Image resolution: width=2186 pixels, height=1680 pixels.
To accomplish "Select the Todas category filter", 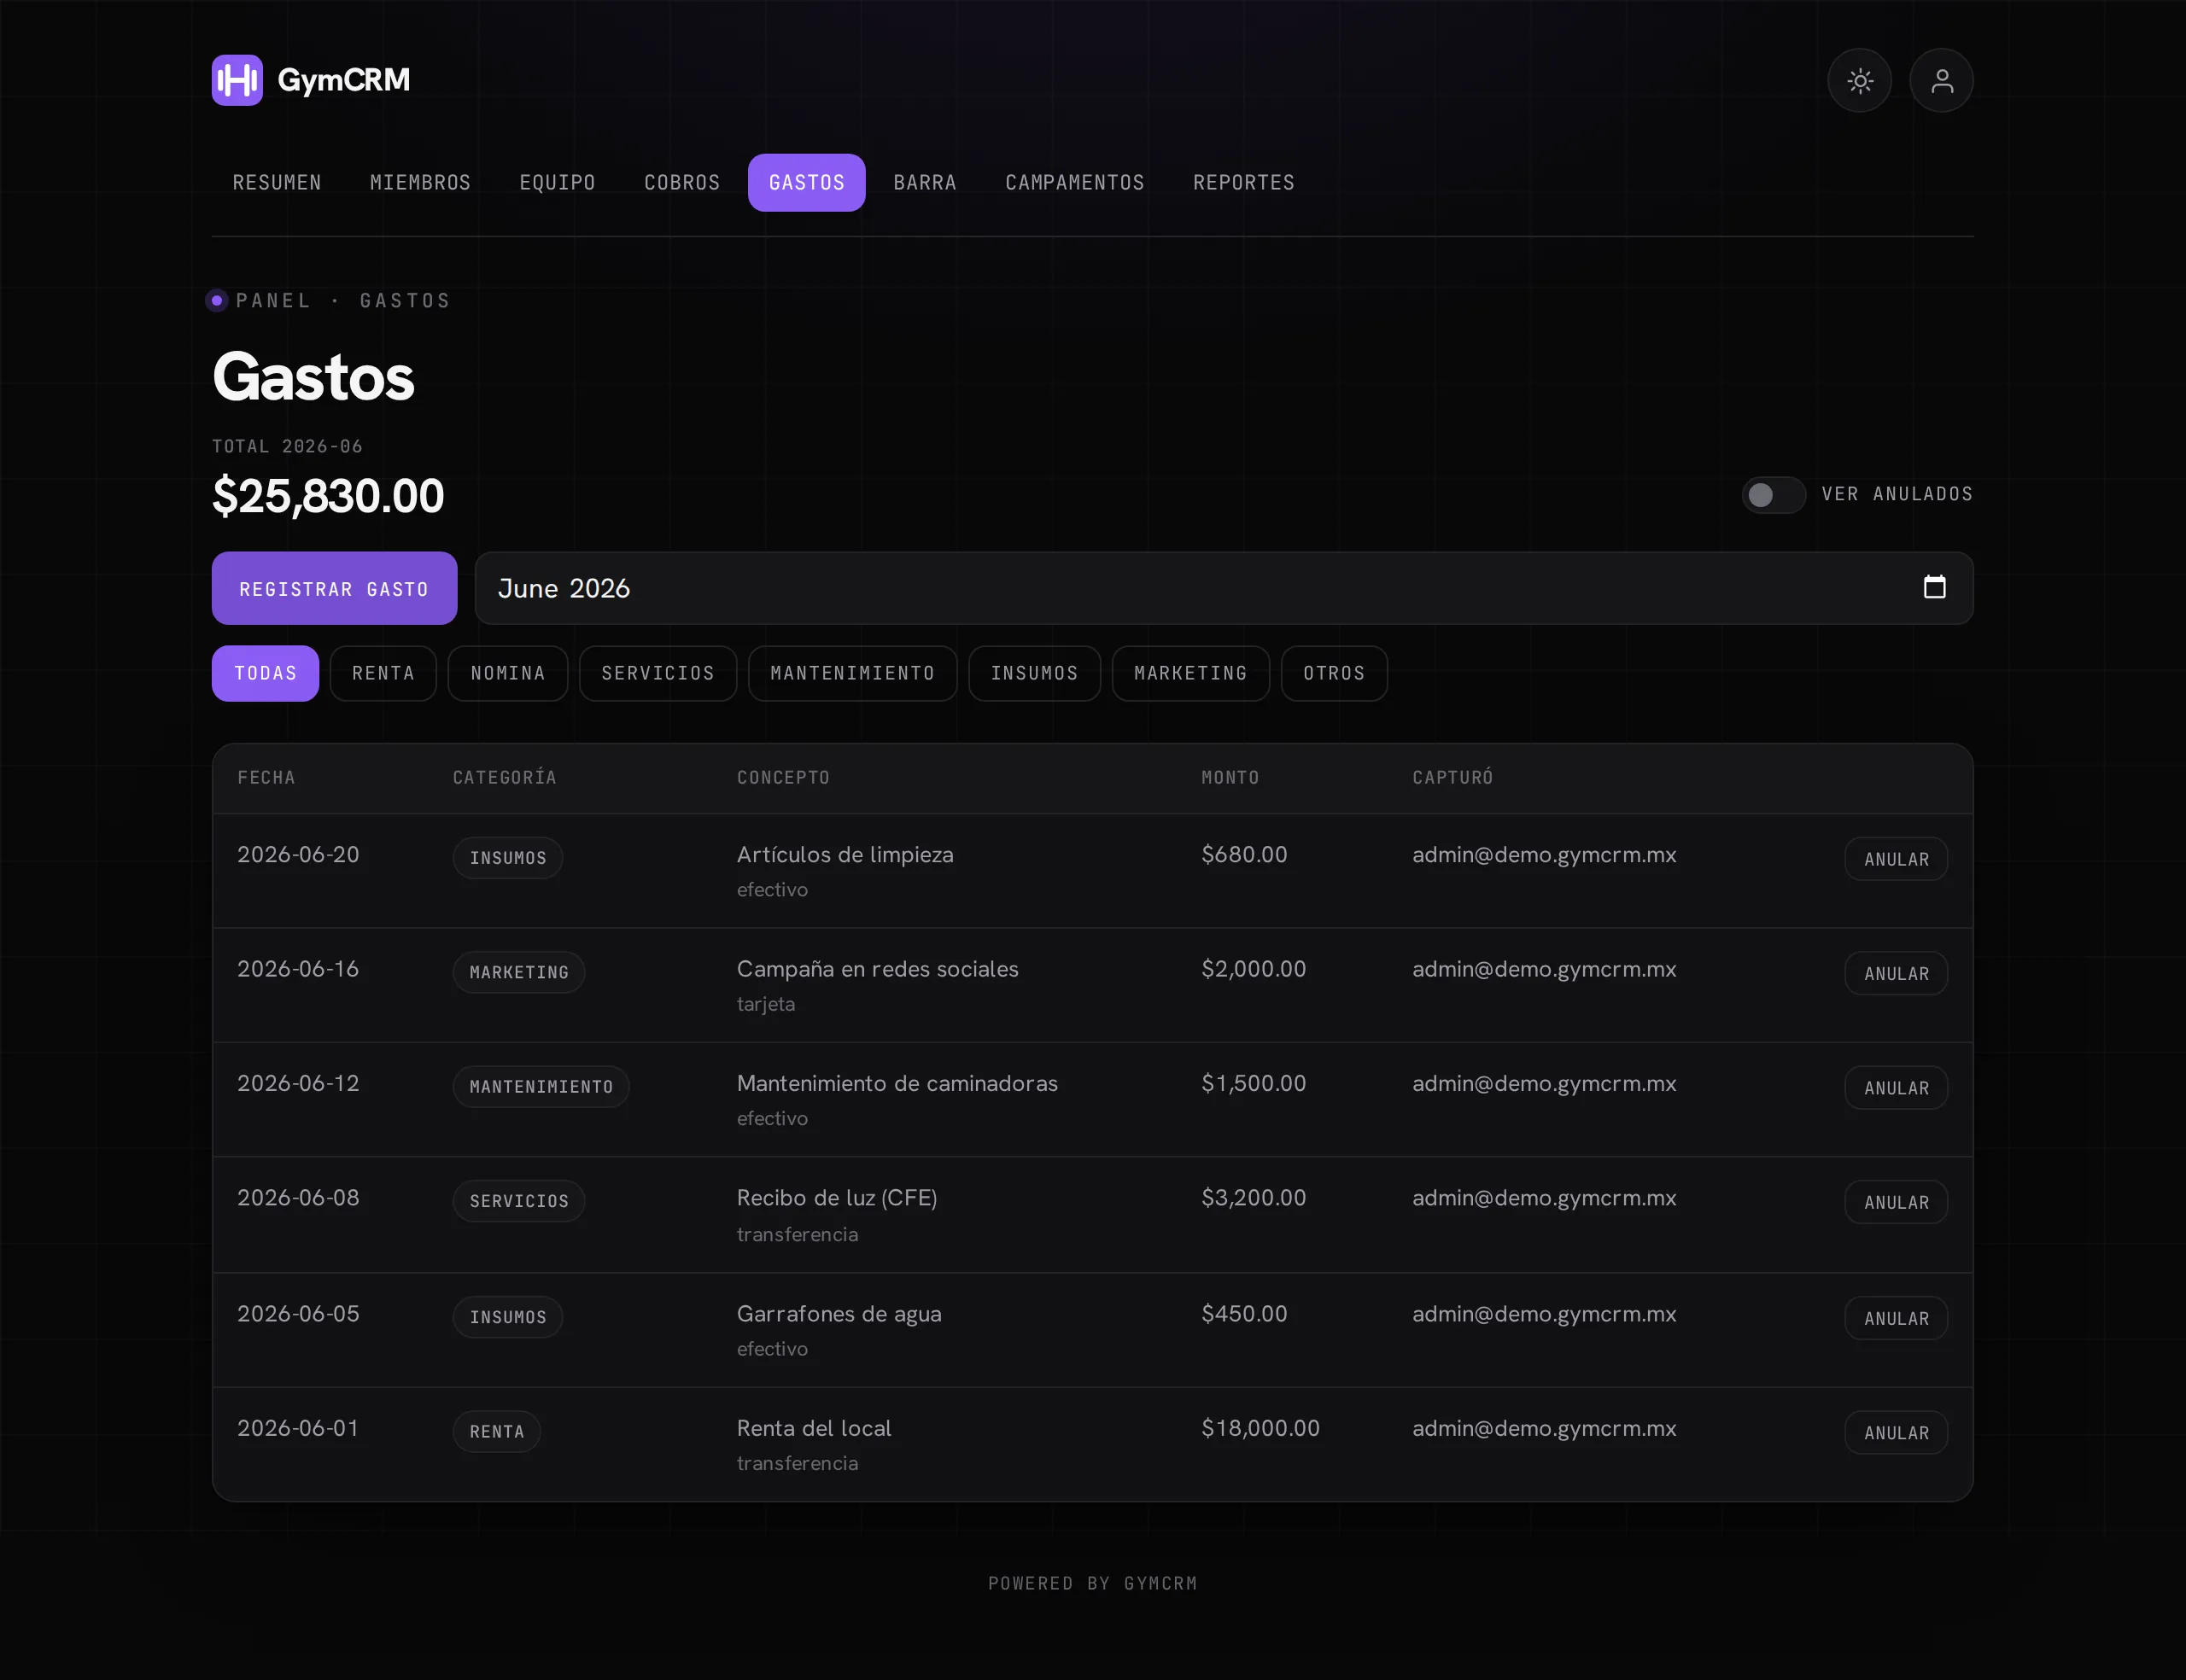I will 265,673.
